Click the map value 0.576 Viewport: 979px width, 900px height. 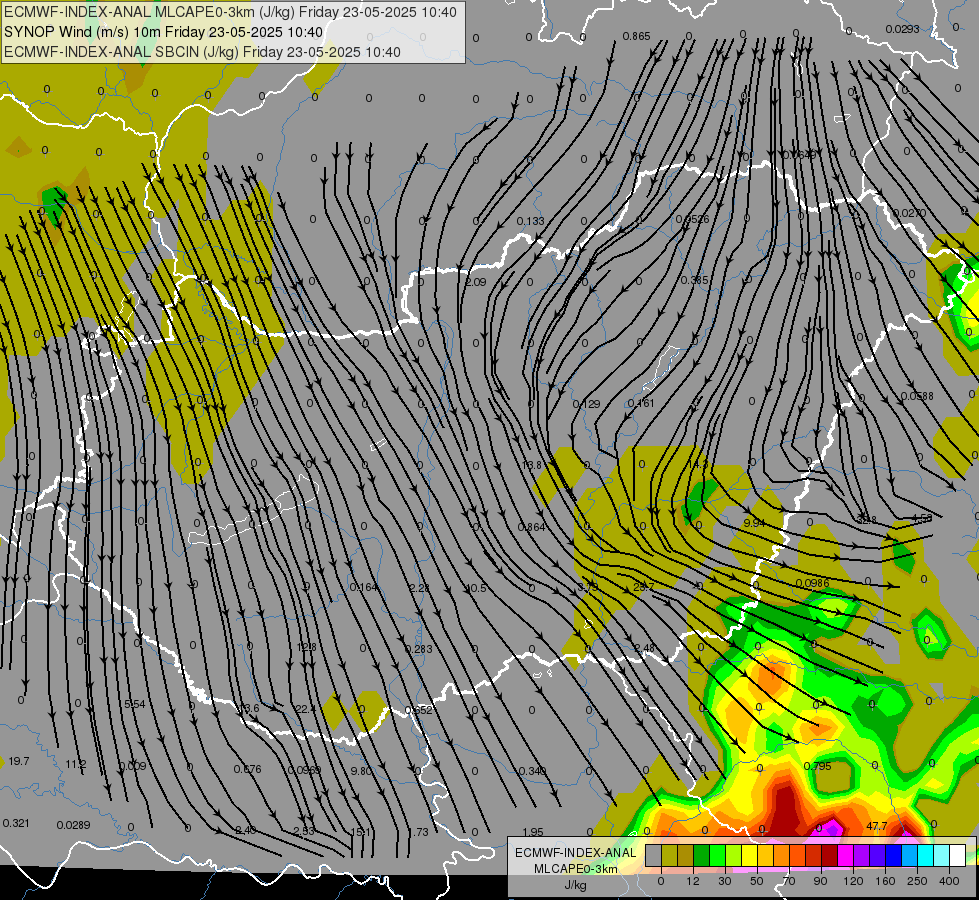[247, 769]
